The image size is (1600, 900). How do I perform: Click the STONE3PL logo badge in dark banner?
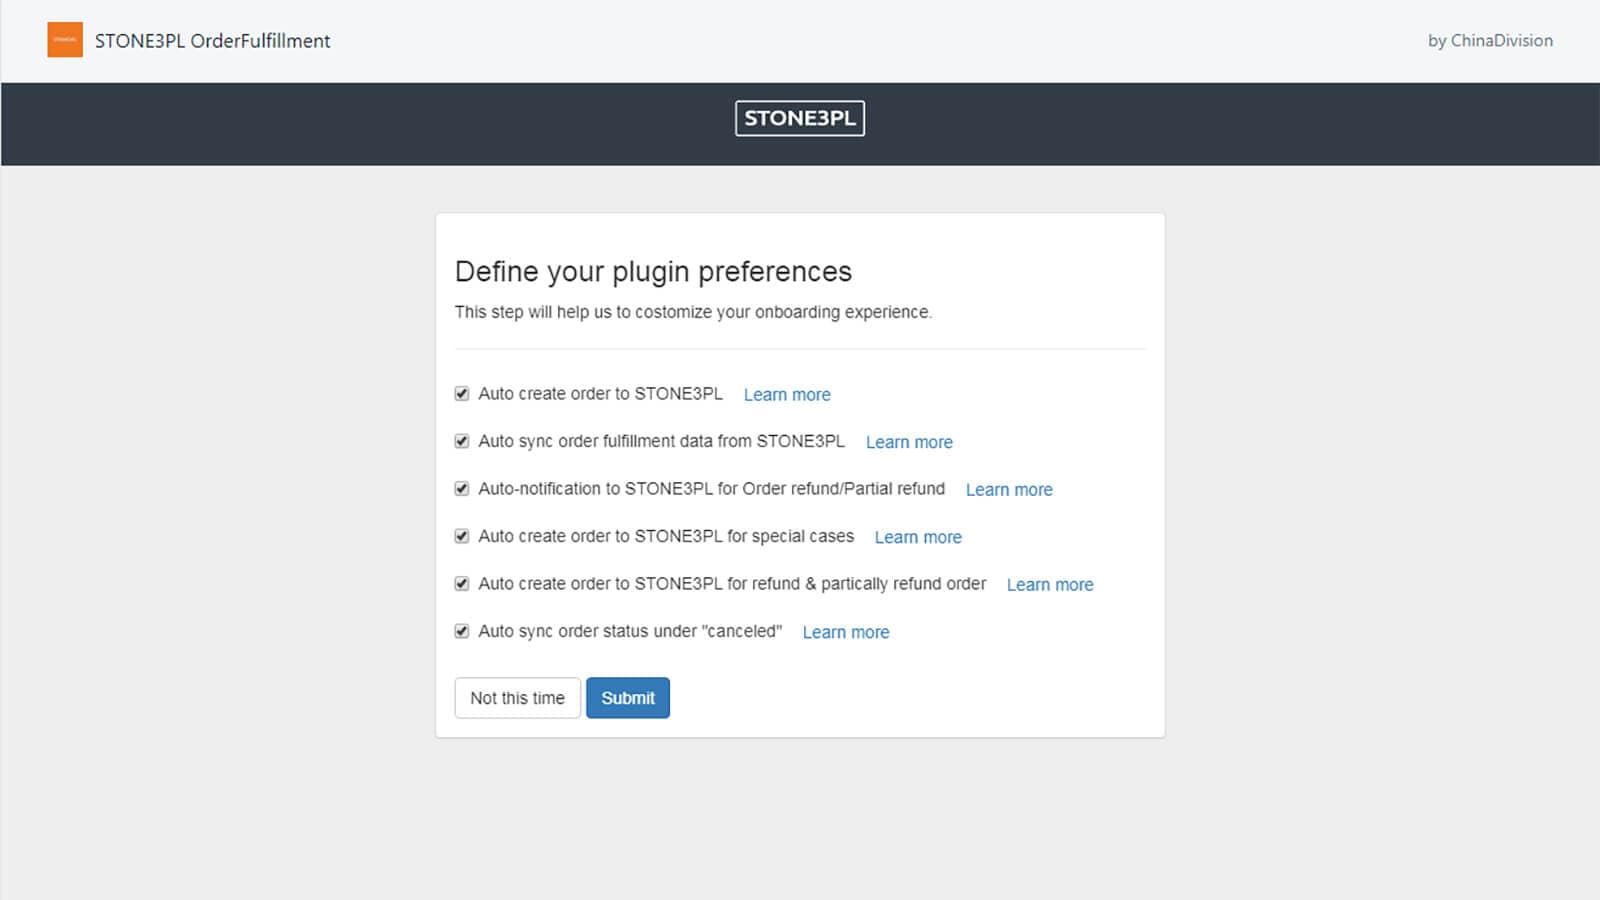[x=799, y=118]
